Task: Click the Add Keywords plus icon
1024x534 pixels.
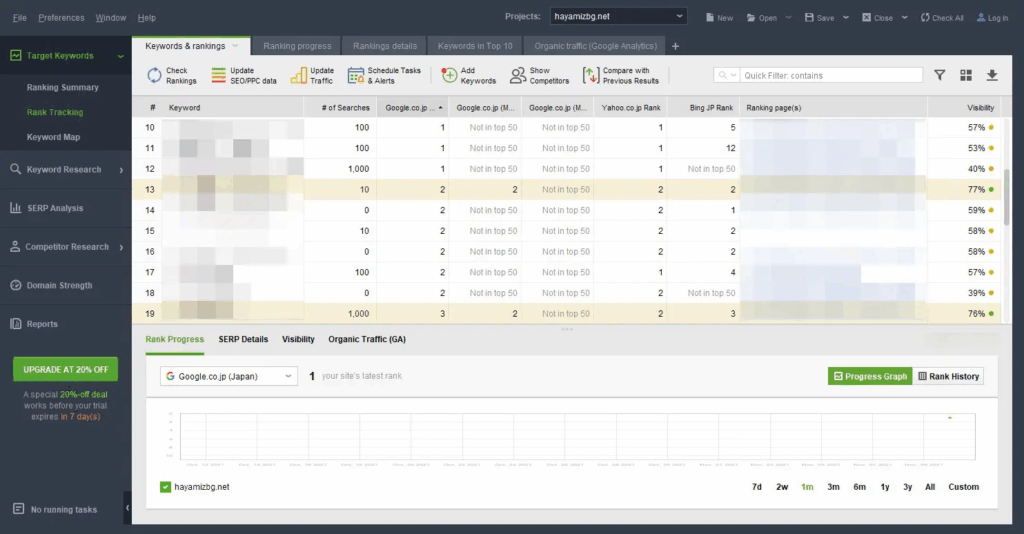Action: (449, 76)
